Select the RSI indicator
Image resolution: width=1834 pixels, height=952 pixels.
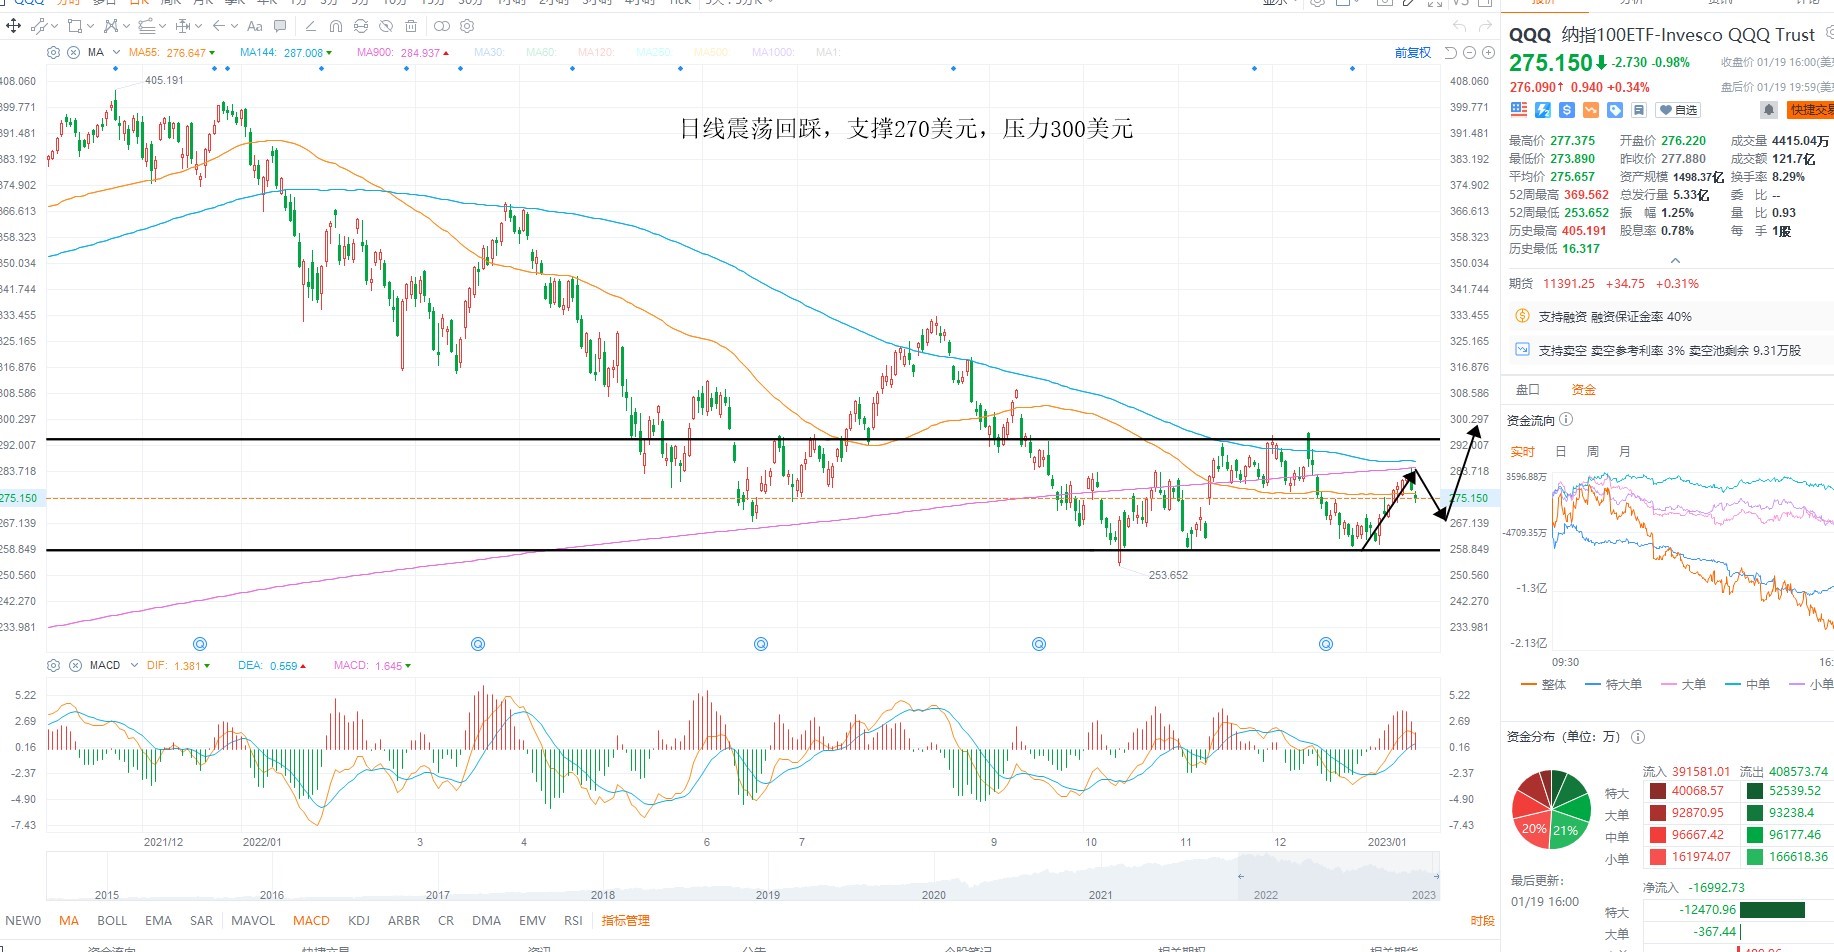tap(573, 921)
